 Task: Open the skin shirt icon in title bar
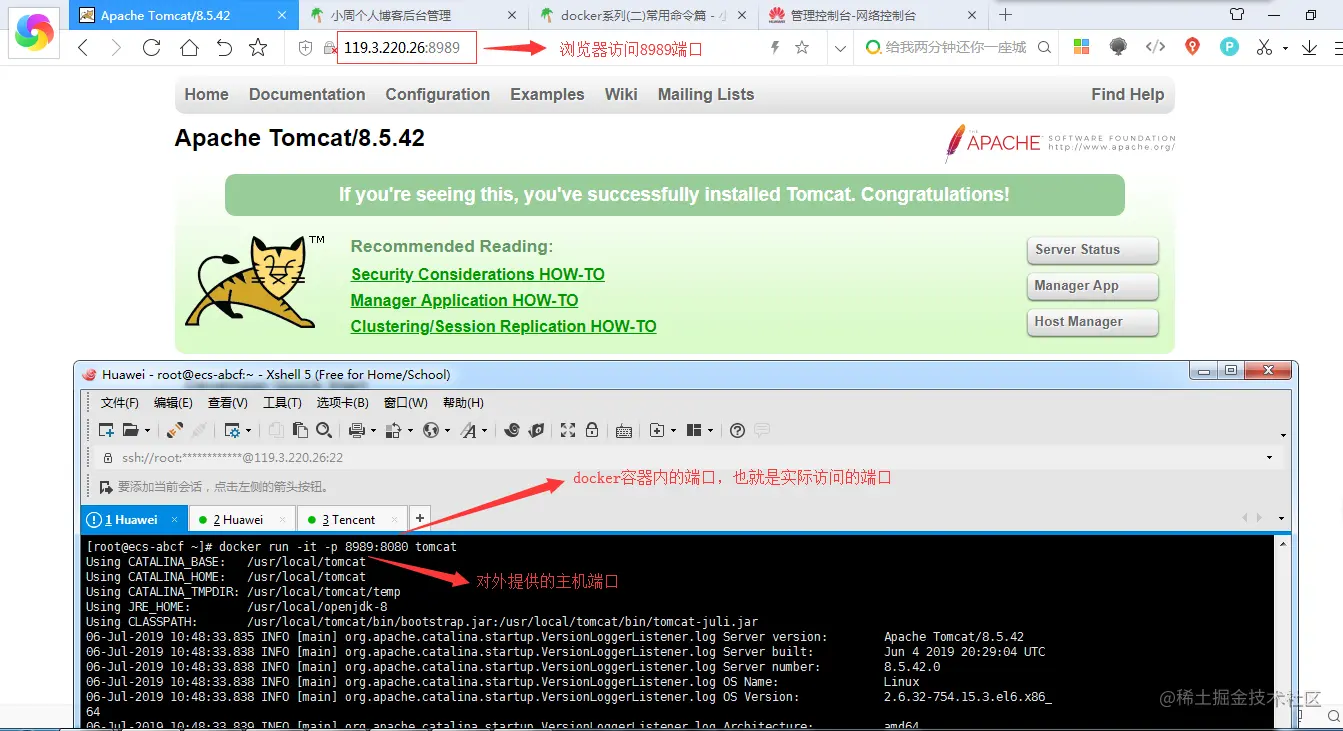click(1237, 14)
